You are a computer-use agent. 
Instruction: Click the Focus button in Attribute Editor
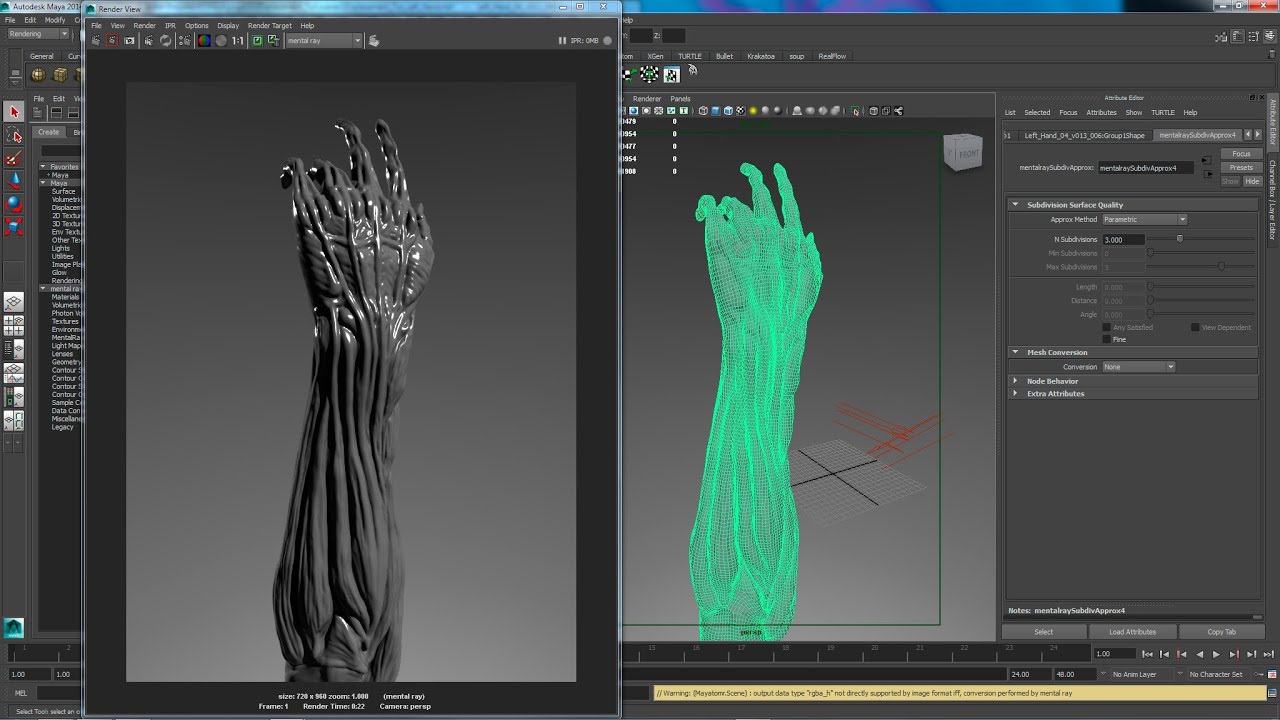[x=1241, y=154]
